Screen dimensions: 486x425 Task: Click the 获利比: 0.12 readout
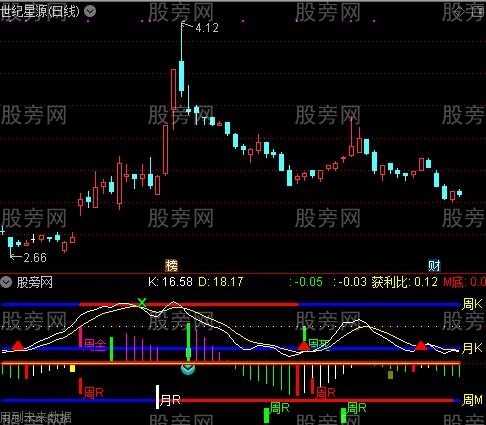point(405,282)
